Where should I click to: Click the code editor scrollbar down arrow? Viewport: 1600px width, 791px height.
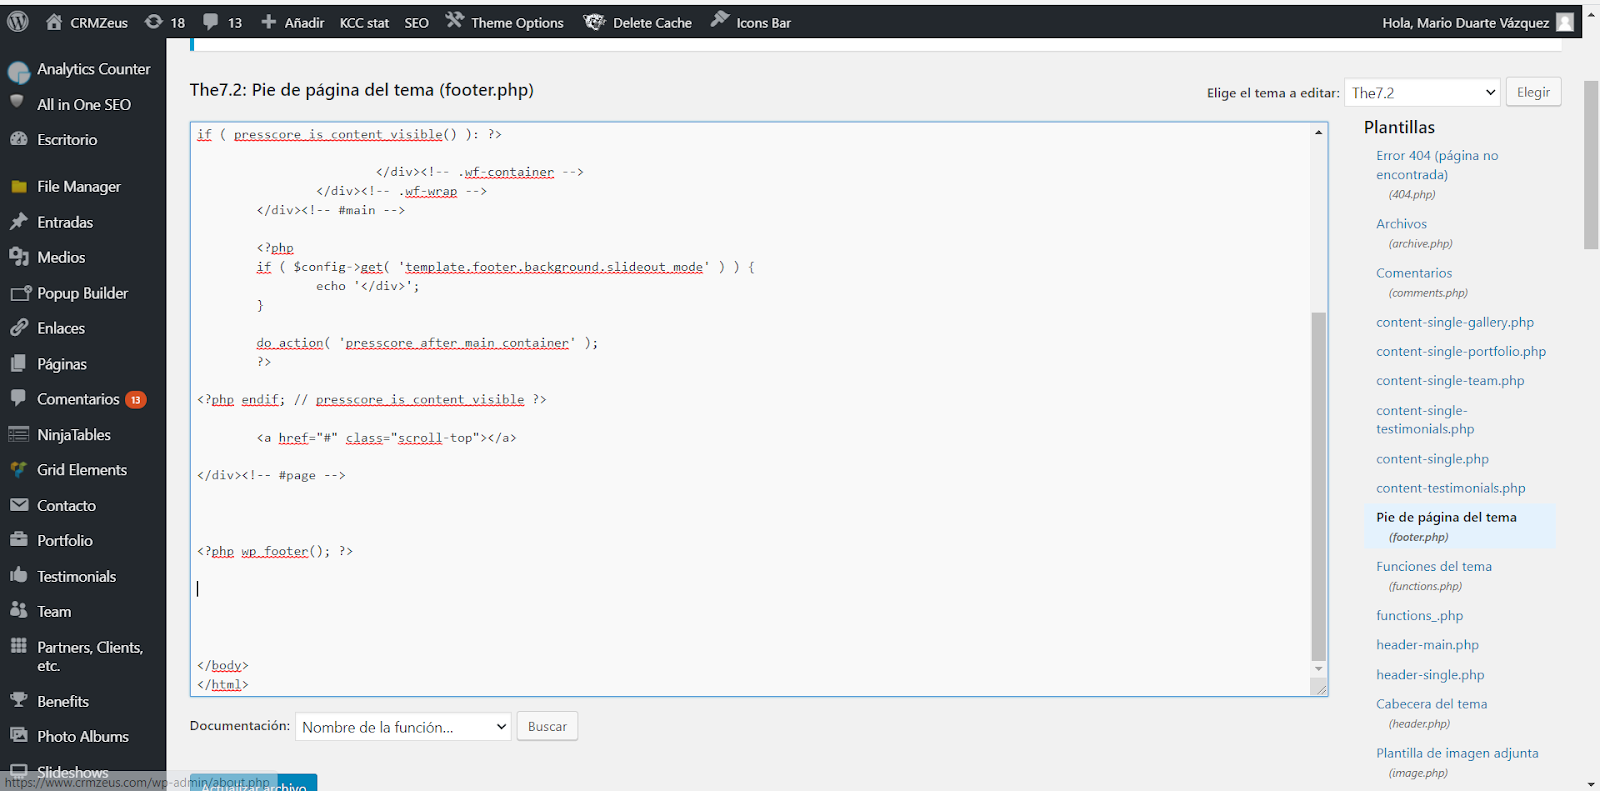[1318, 669]
